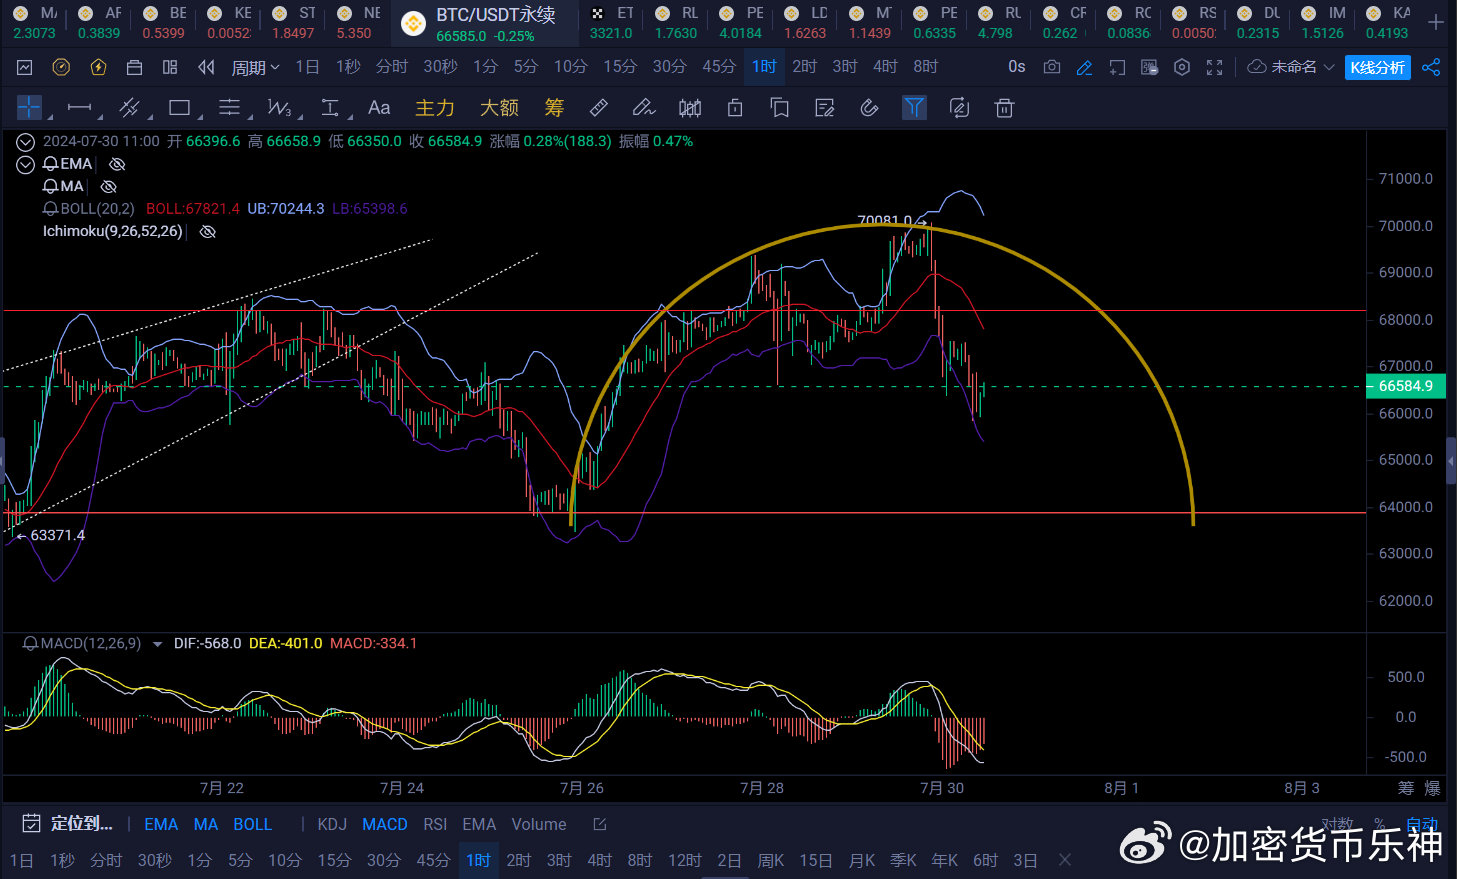Enter fullscreen with the expand icon
Image resolution: width=1457 pixels, height=879 pixels.
(1214, 67)
